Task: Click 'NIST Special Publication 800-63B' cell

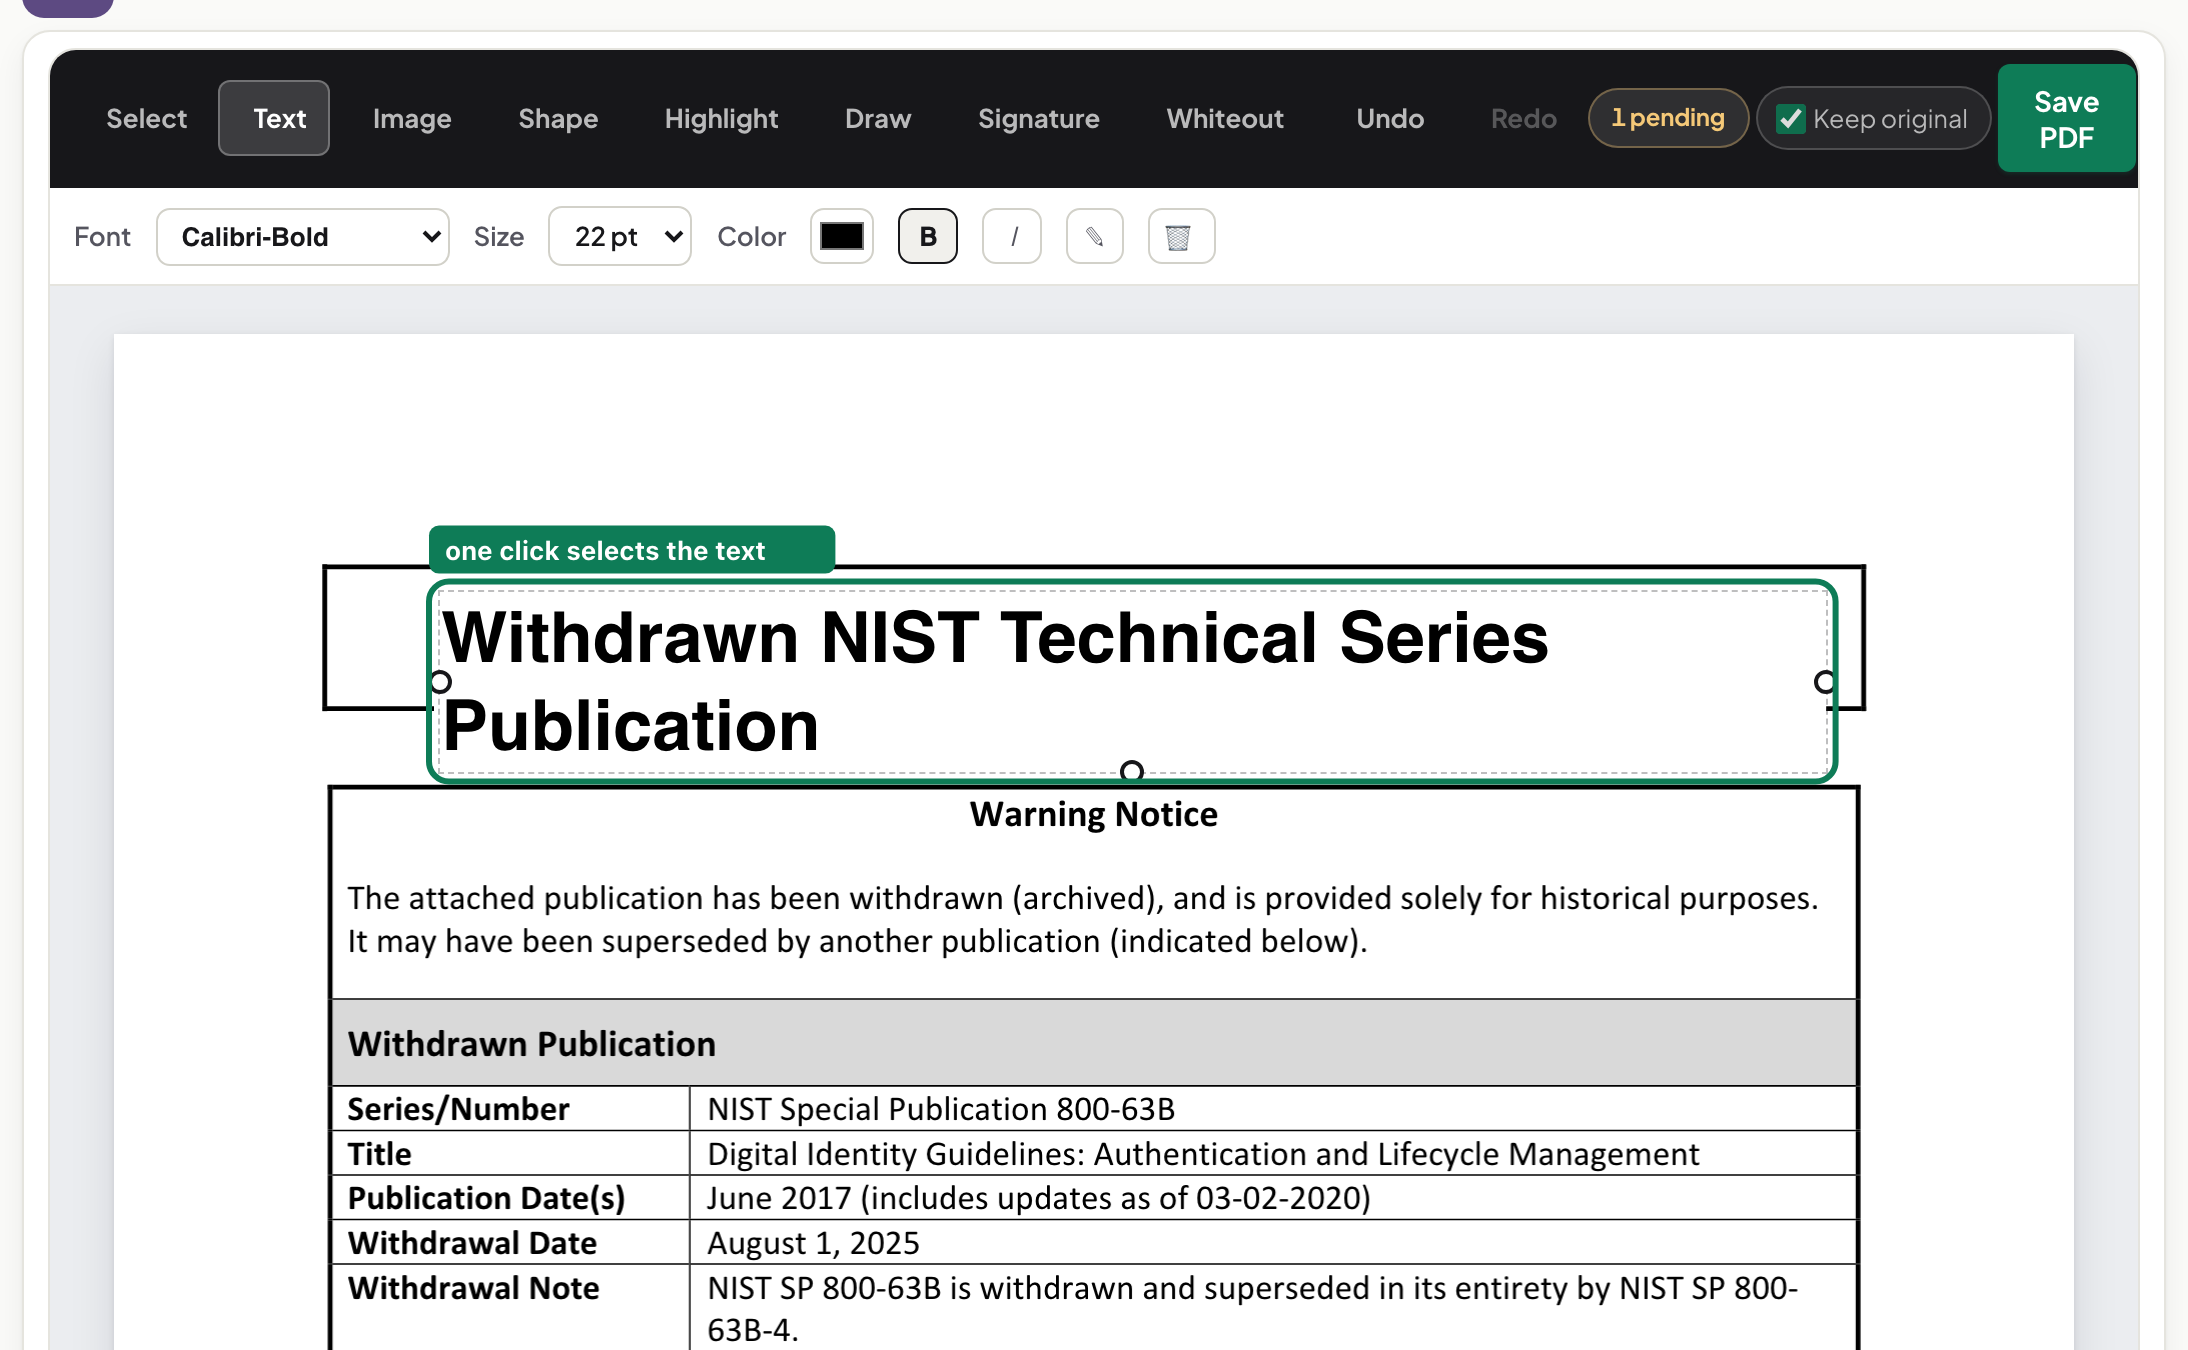Action: [x=941, y=1109]
